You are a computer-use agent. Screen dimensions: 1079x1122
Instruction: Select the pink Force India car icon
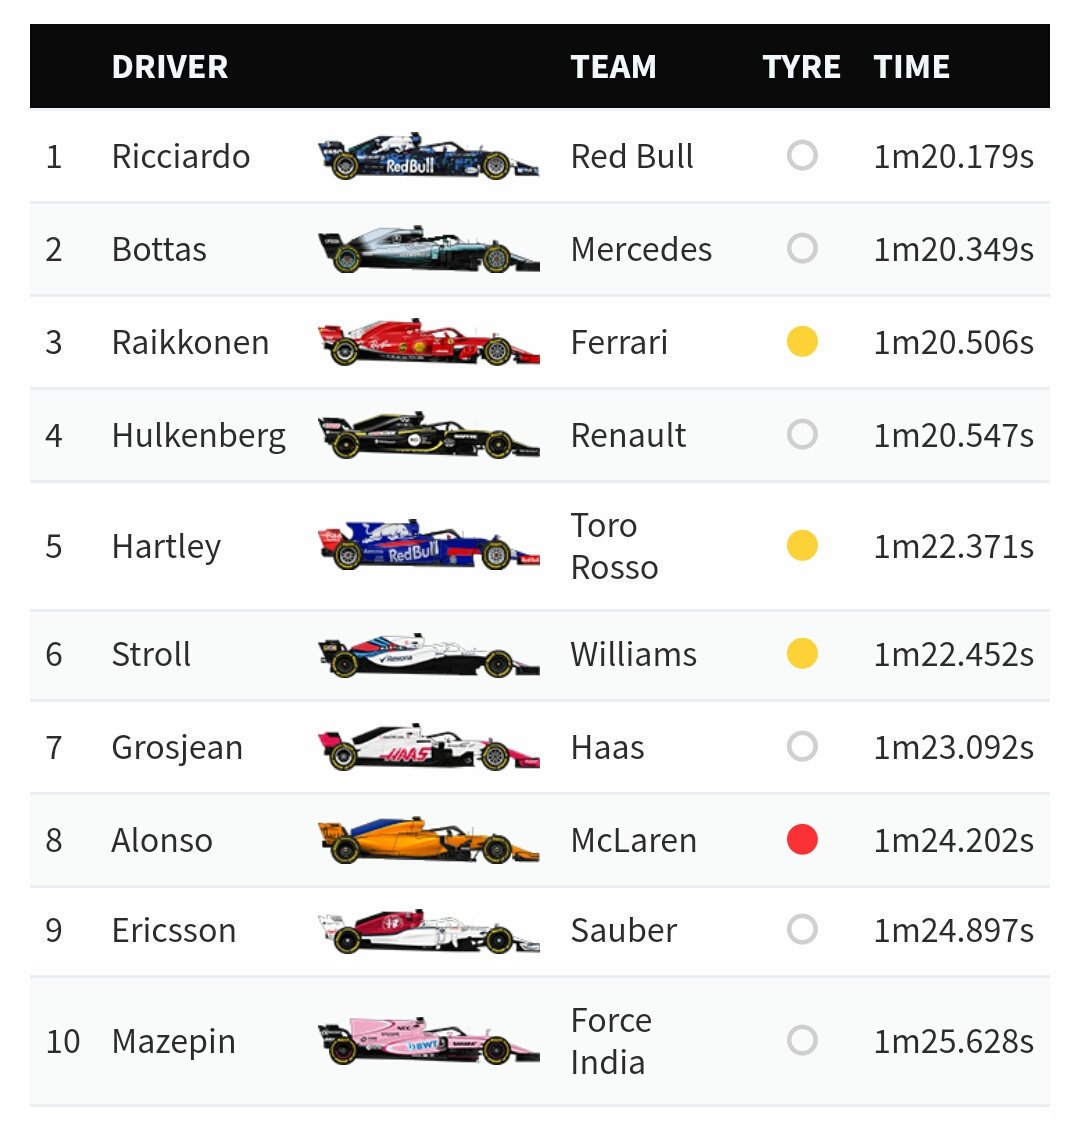click(x=428, y=1040)
